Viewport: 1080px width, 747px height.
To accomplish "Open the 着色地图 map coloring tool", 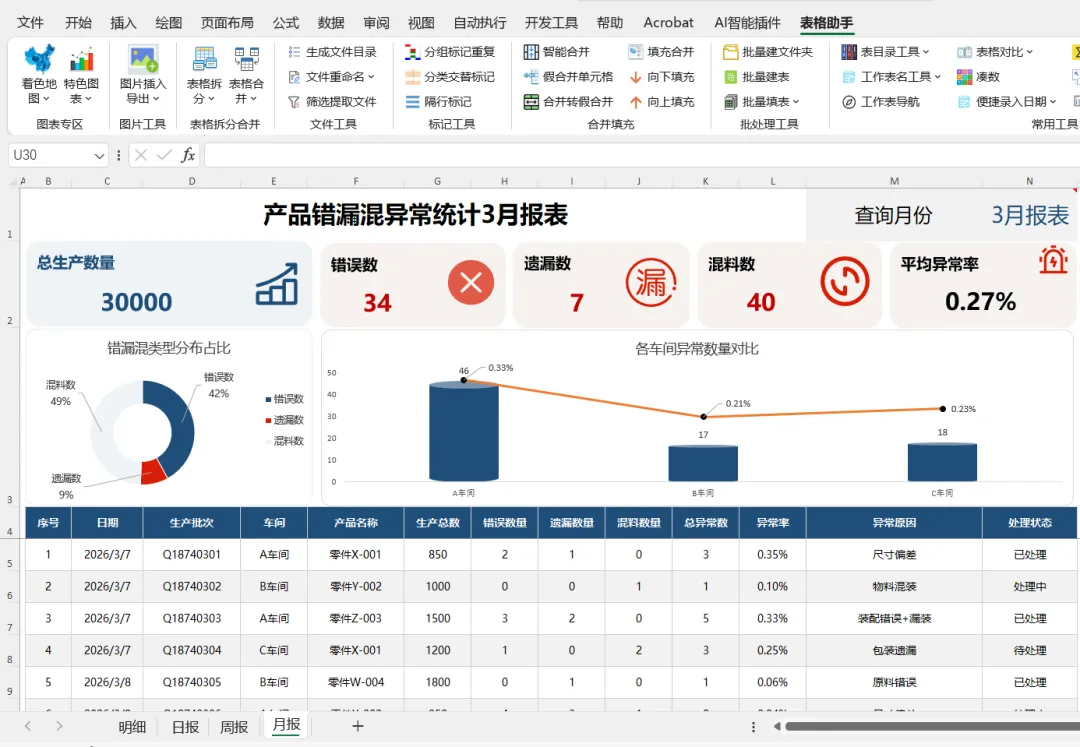I will tap(39, 74).
